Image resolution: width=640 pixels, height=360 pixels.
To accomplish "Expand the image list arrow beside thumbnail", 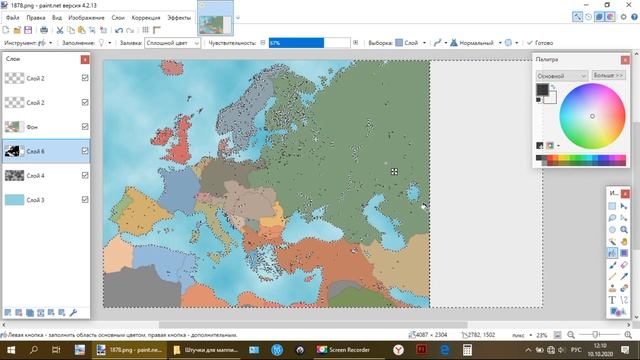I will (238, 18).
